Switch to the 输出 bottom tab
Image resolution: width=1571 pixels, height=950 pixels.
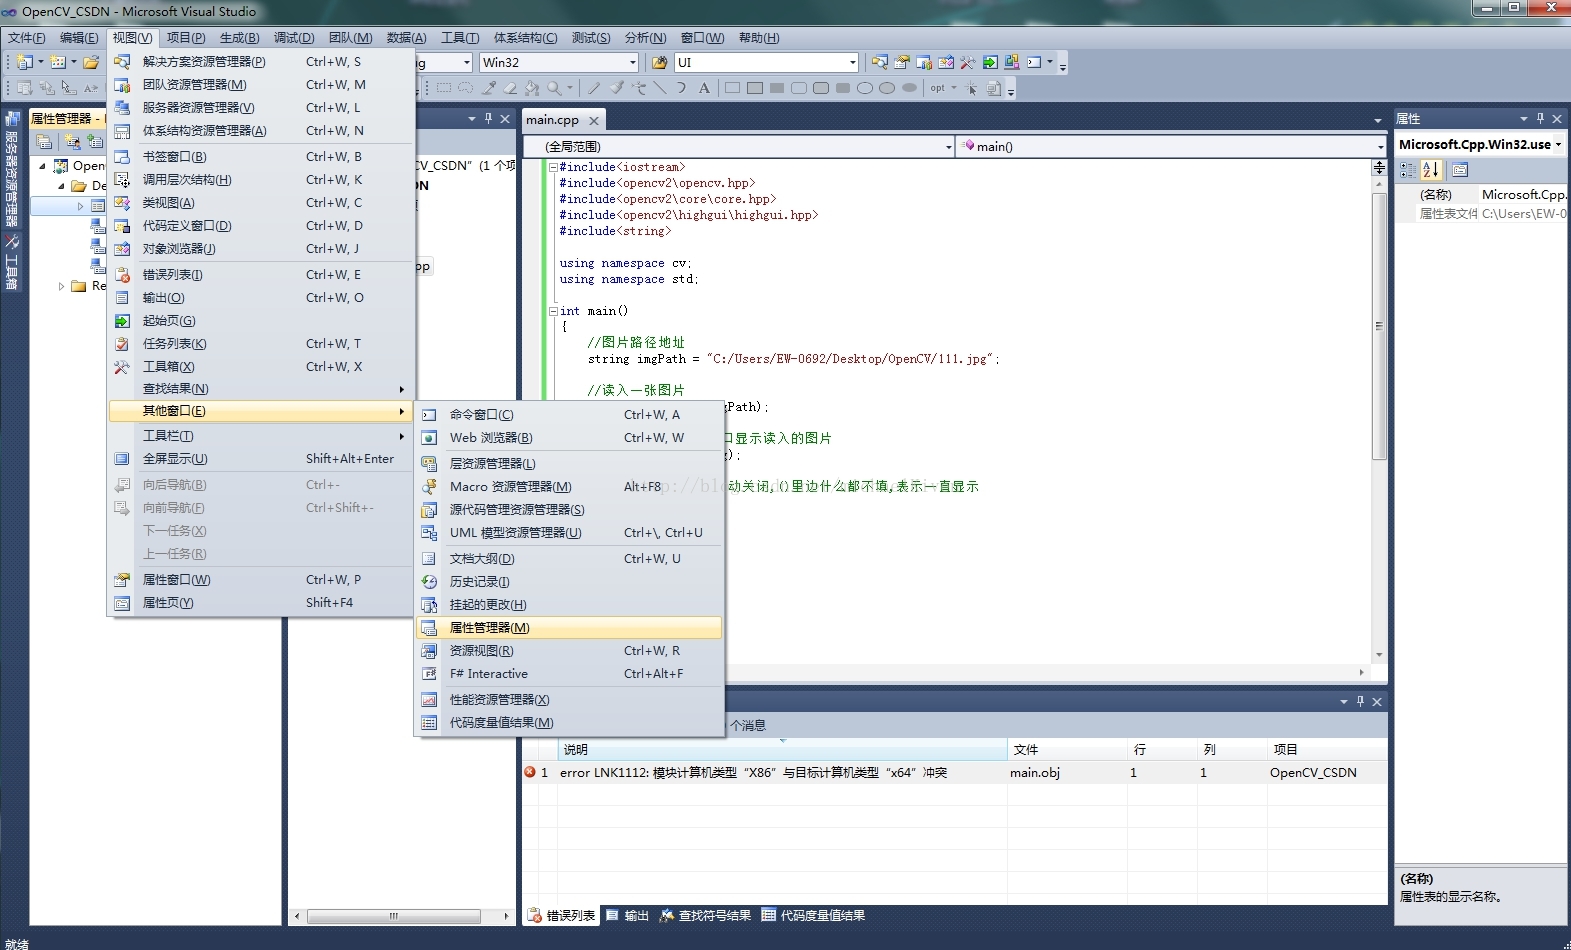pyautogui.click(x=628, y=915)
